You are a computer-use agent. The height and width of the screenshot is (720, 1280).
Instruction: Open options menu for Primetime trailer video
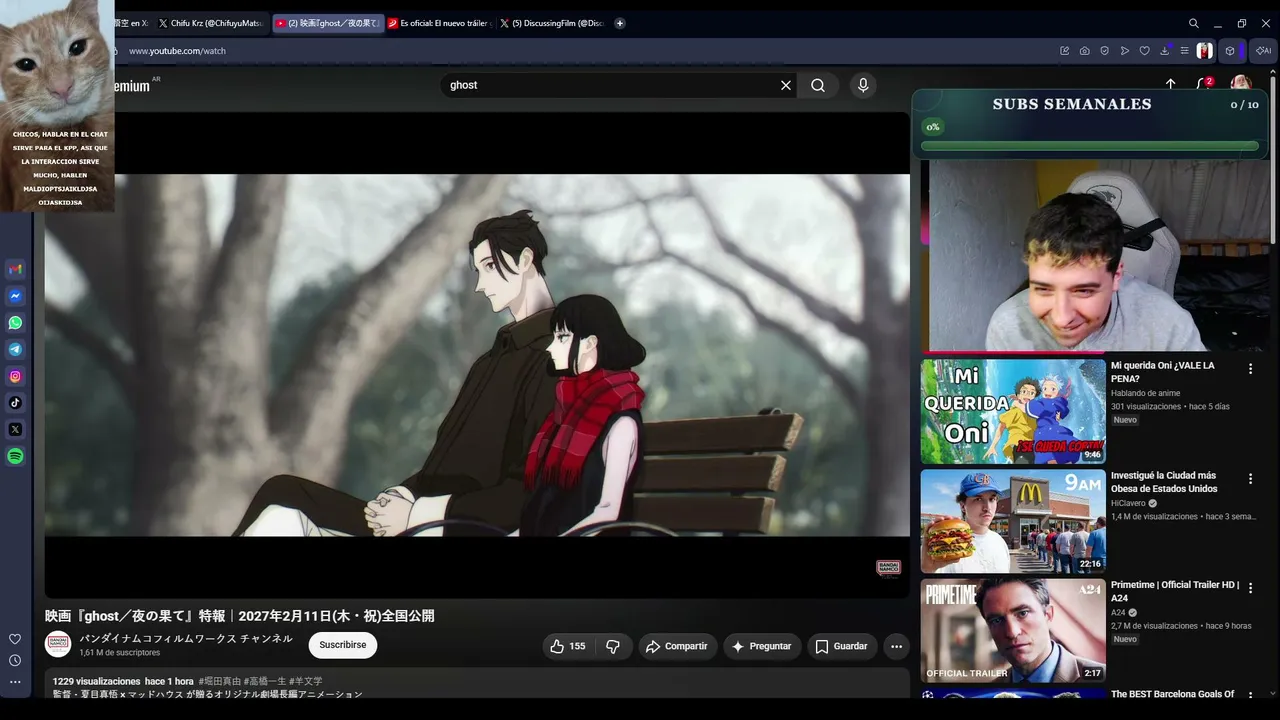point(1250,588)
